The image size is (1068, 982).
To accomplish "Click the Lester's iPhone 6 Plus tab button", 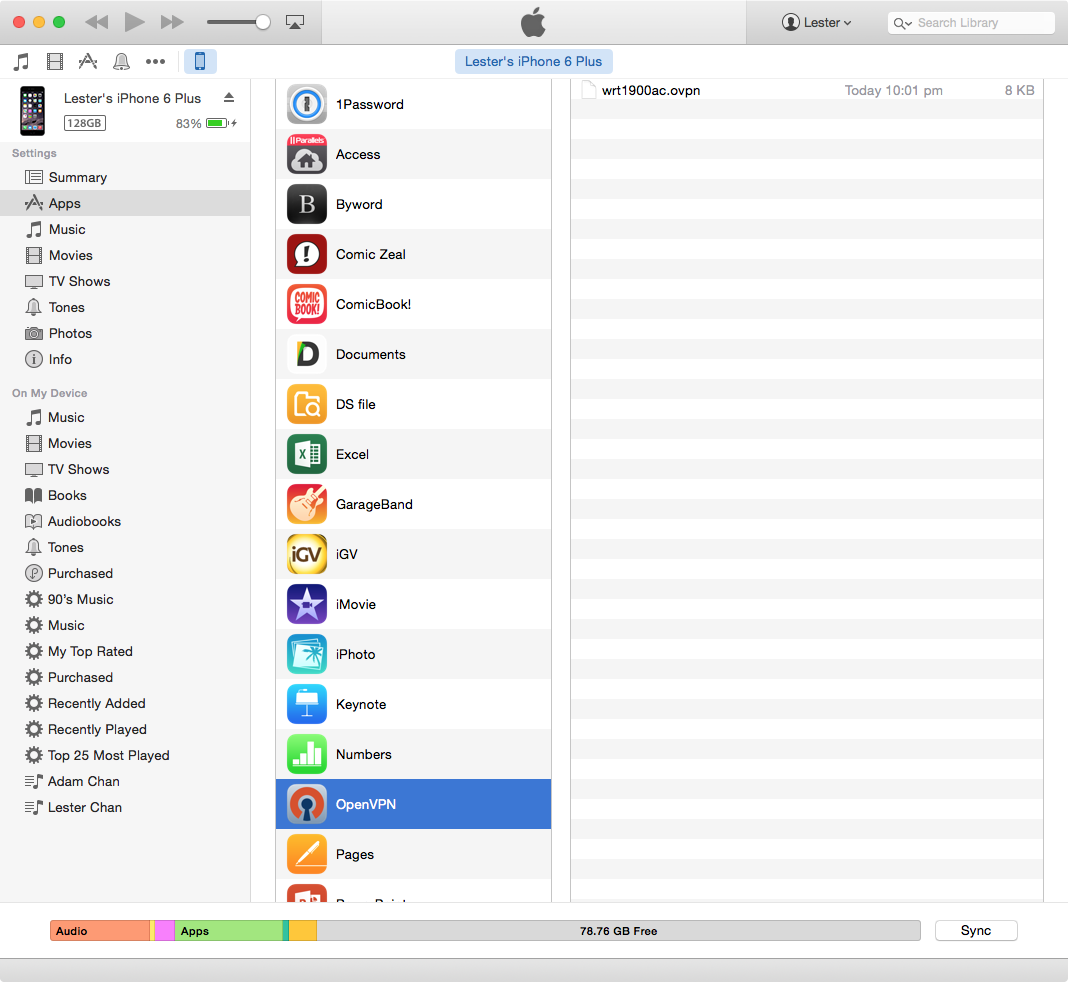I will [x=533, y=62].
